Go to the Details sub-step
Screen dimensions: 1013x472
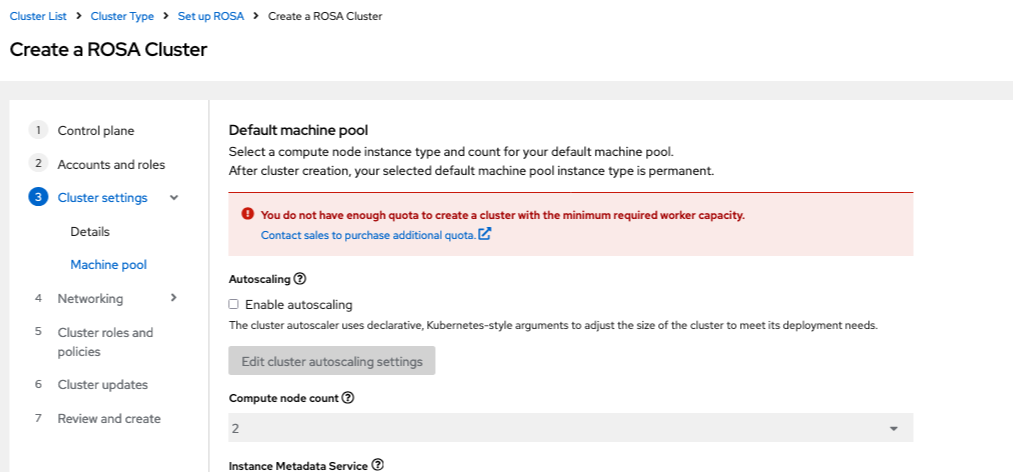pyautogui.click(x=90, y=232)
